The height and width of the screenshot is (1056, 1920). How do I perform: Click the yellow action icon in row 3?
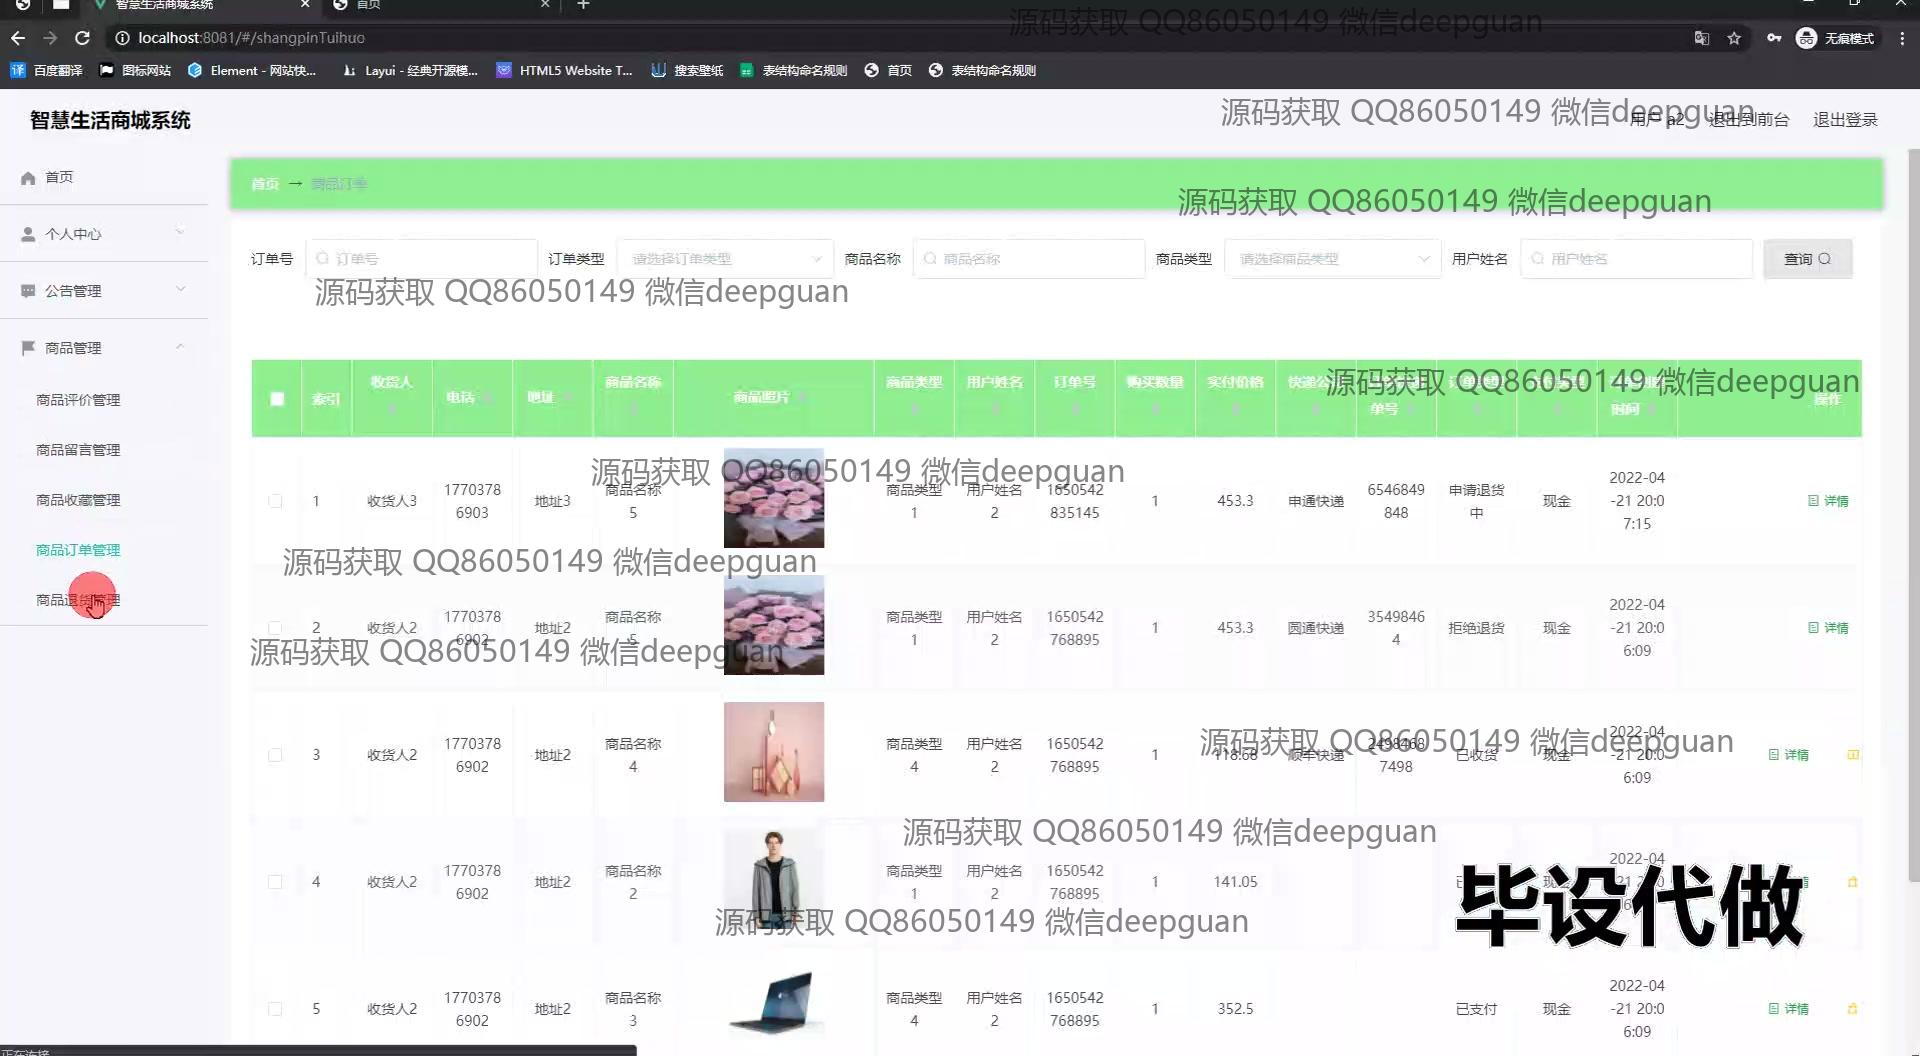1852,755
